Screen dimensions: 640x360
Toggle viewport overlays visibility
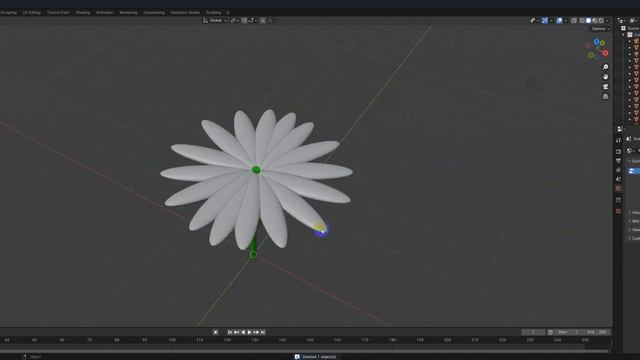560,20
